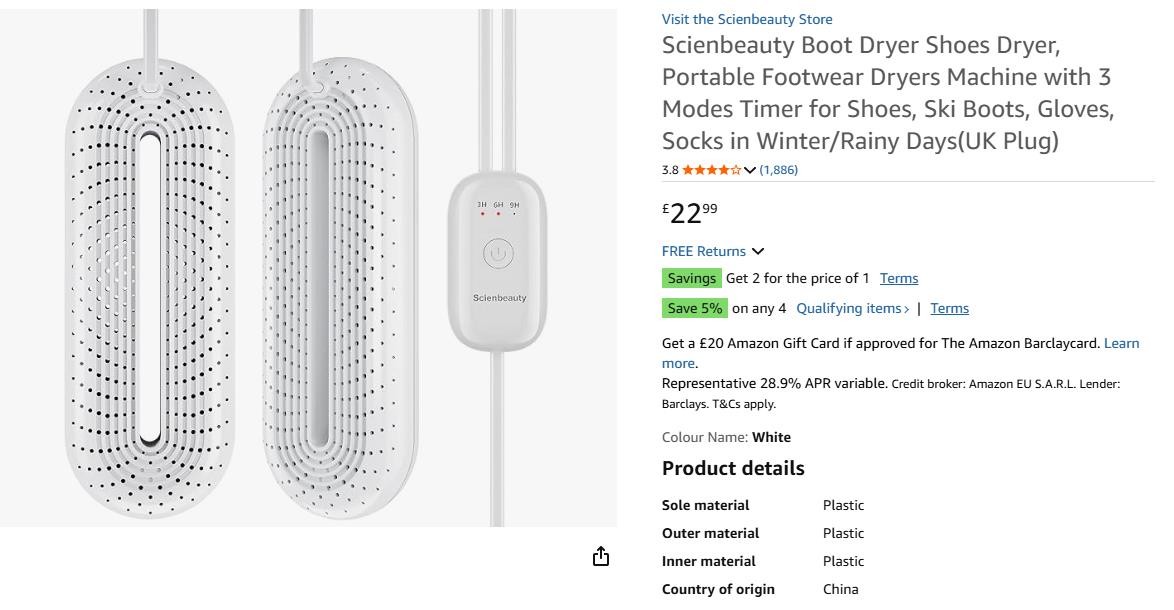Screen dimensions: 1174x610
Task: Click the left shoe dryer in product image
Action: (150, 290)
